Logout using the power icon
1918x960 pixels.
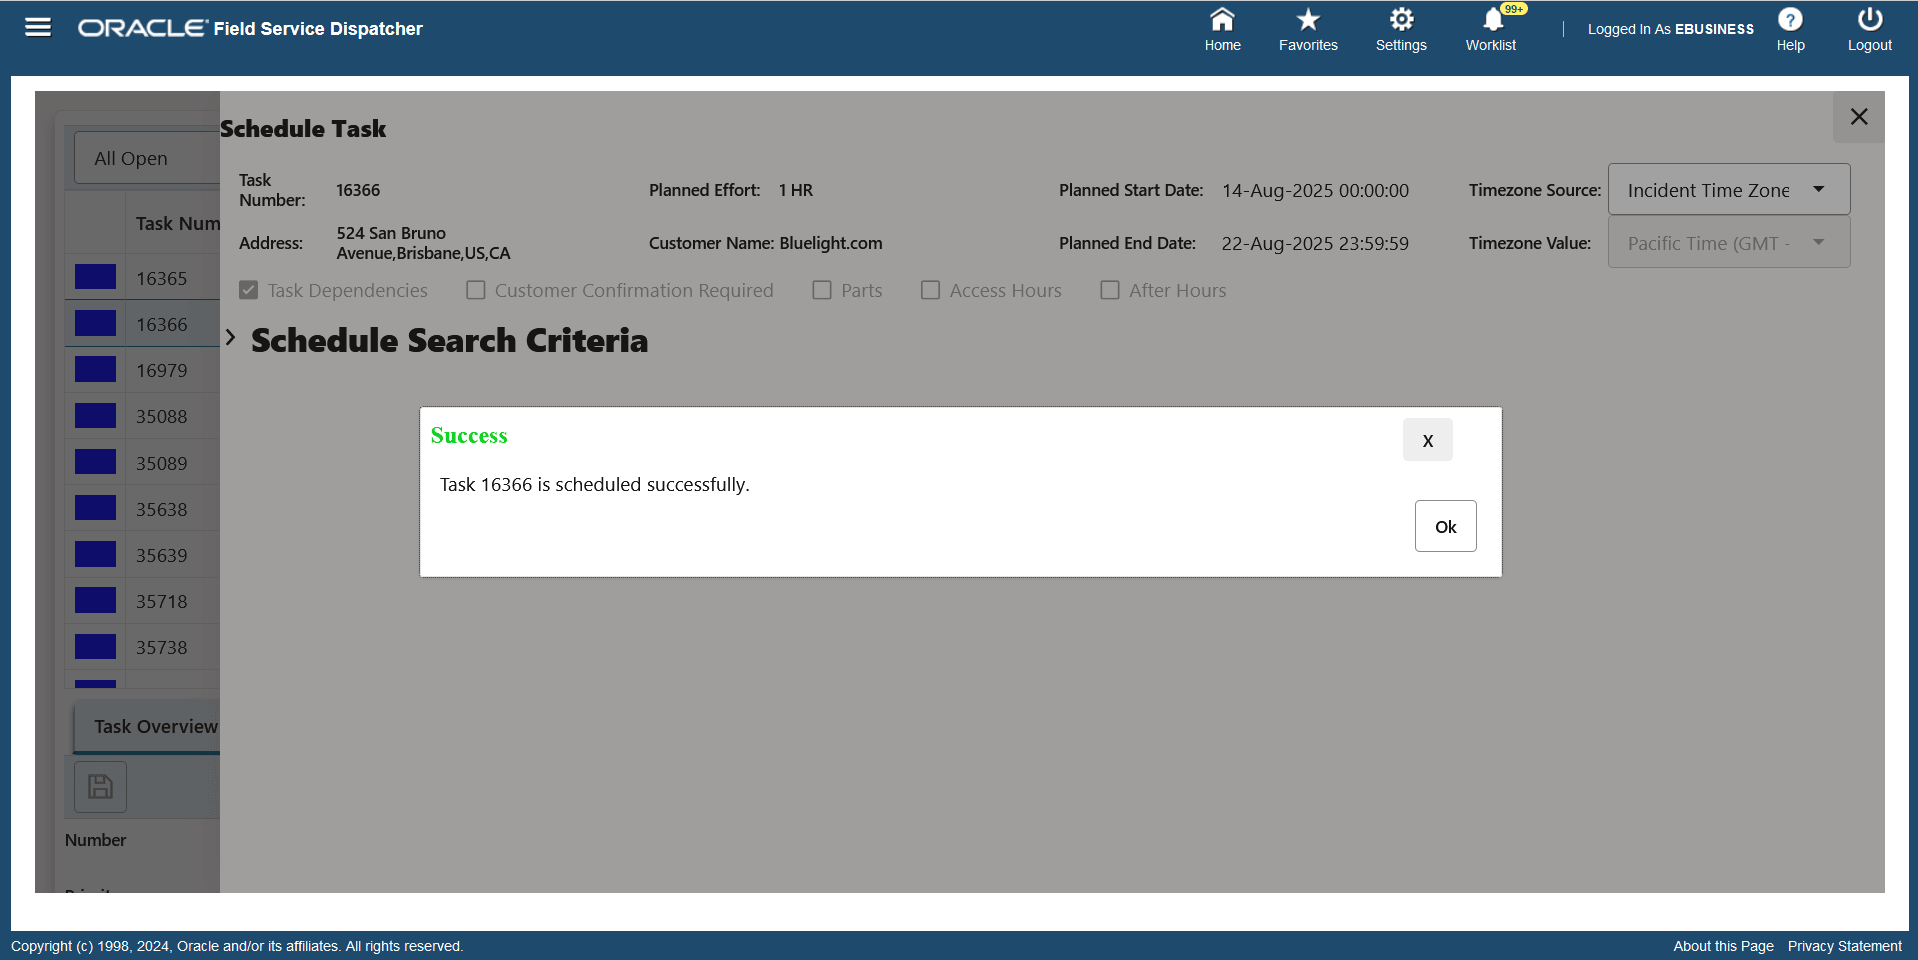pyautogui.click(x=1868, y=28)
